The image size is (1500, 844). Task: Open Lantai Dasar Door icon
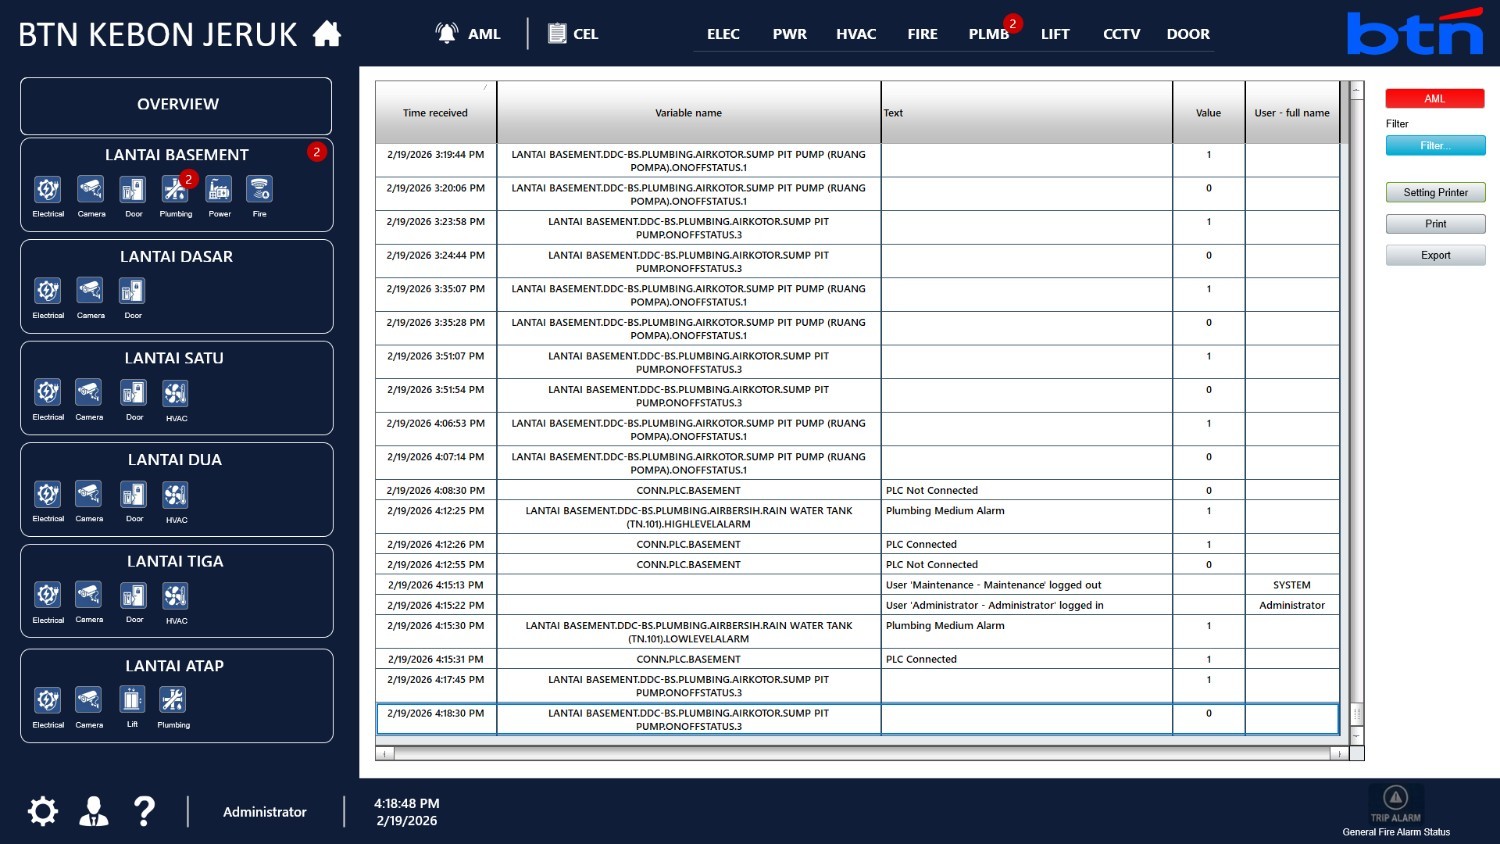(133, 291)
